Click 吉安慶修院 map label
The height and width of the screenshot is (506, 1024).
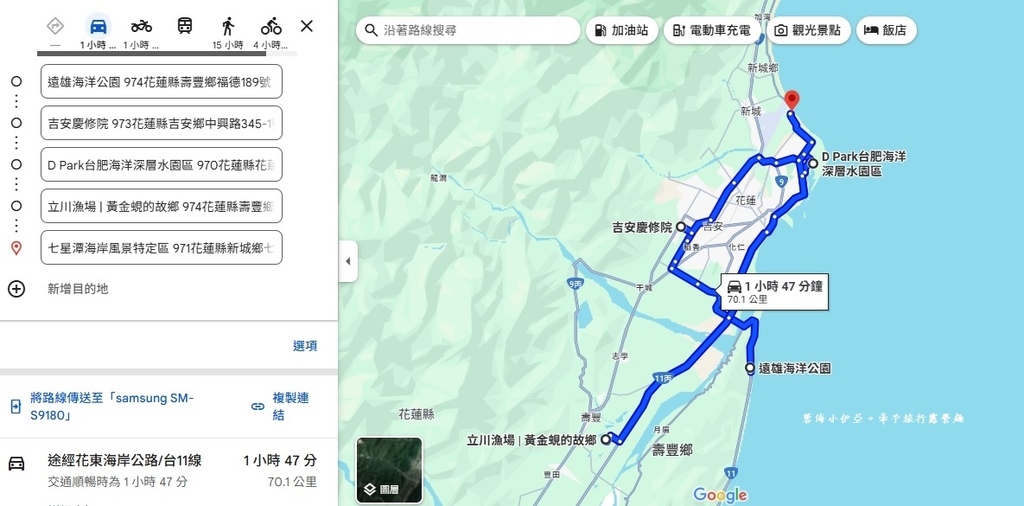pyautogui.click(x=642, y=228)
